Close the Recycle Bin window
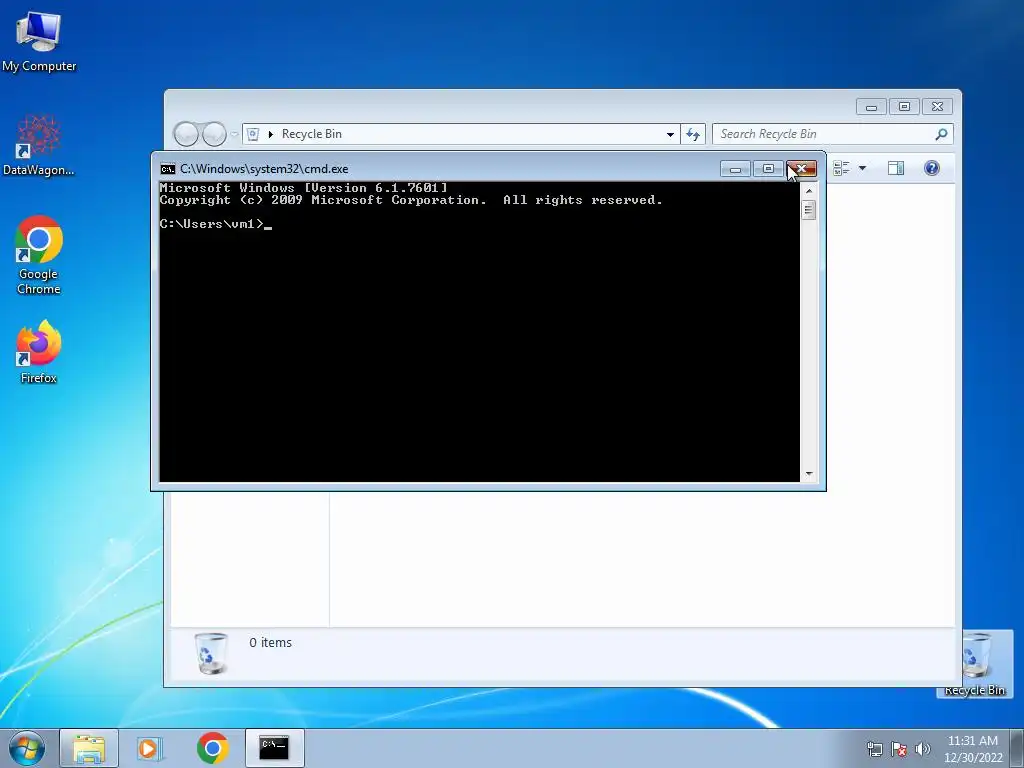Image resolution: width=1024 pixels, height=768 pixels. tap(937, 106)
